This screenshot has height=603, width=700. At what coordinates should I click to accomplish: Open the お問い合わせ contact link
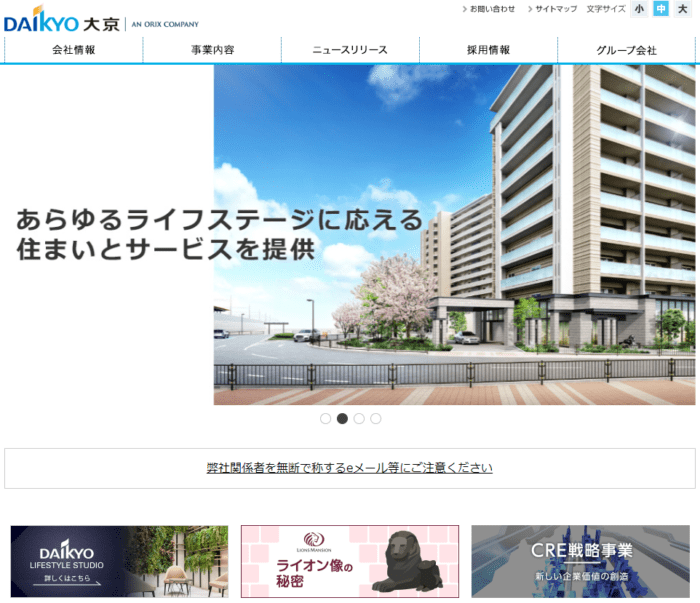488,9
